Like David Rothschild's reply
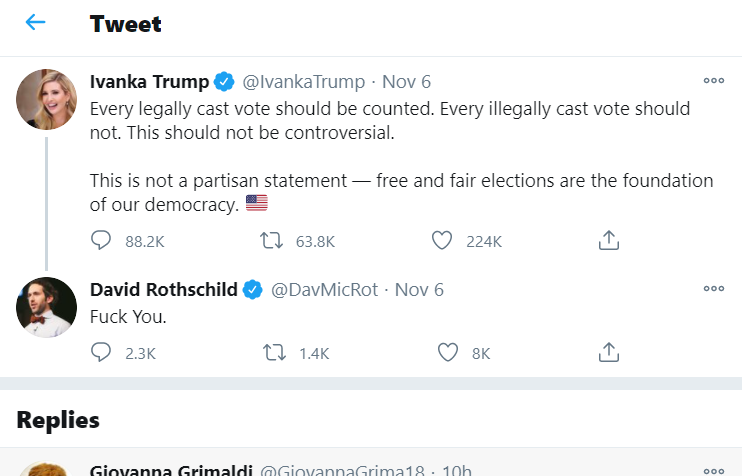742x476 pixels. pyautogui.click(x=449, y=352)
